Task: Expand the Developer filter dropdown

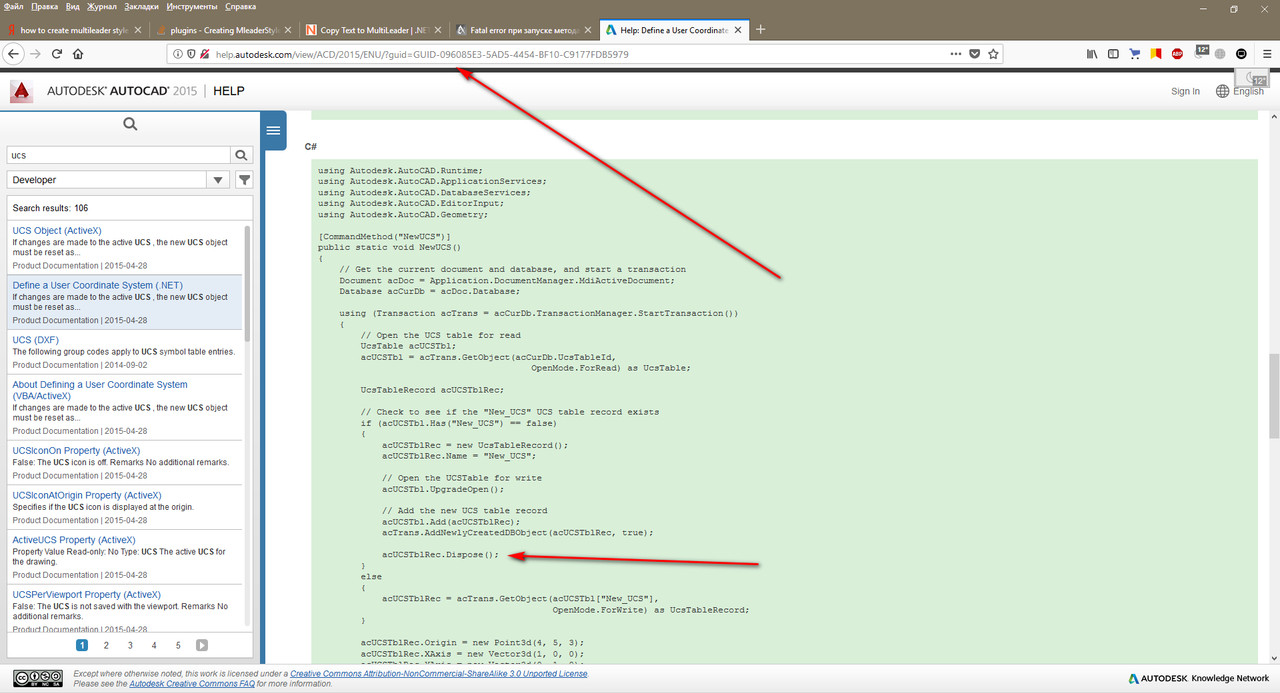Action: tap(218, 180)
